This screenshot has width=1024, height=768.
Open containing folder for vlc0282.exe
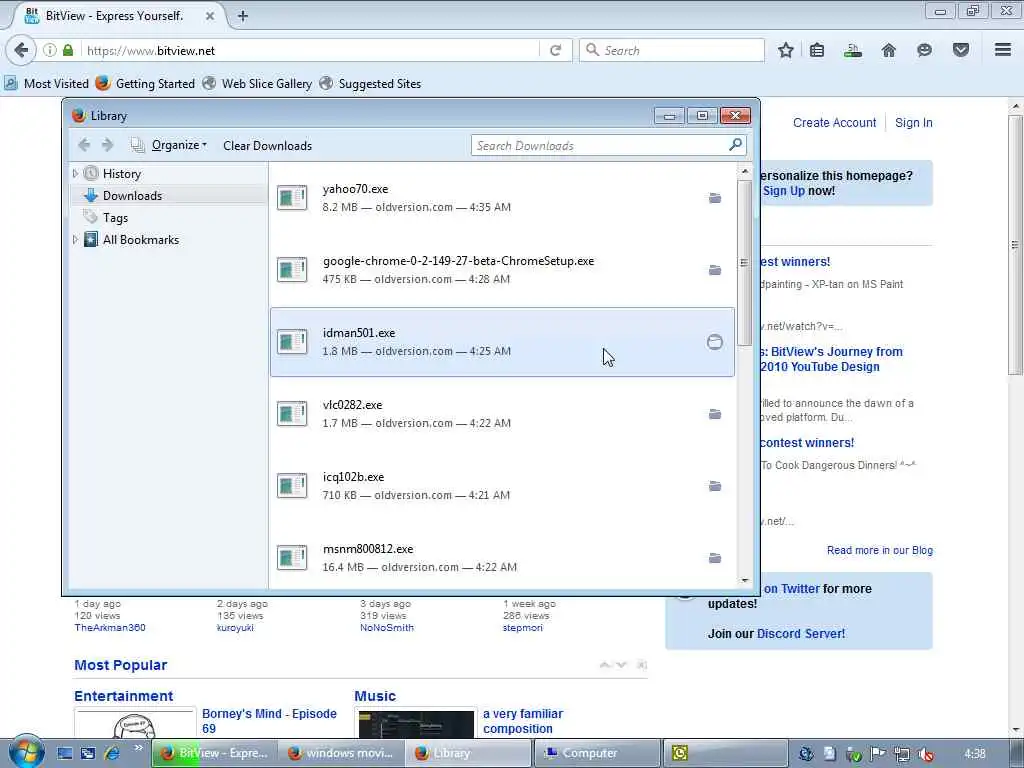(x=715, y=414)
